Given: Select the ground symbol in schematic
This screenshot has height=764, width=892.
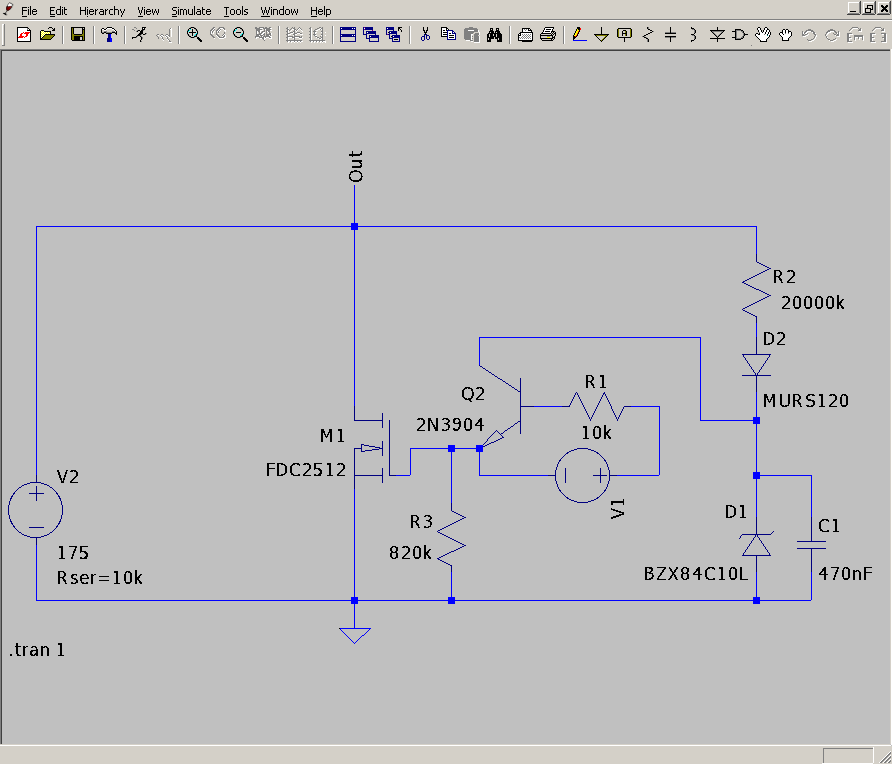Looking at the screenshot, I should (x=354, y=635).
